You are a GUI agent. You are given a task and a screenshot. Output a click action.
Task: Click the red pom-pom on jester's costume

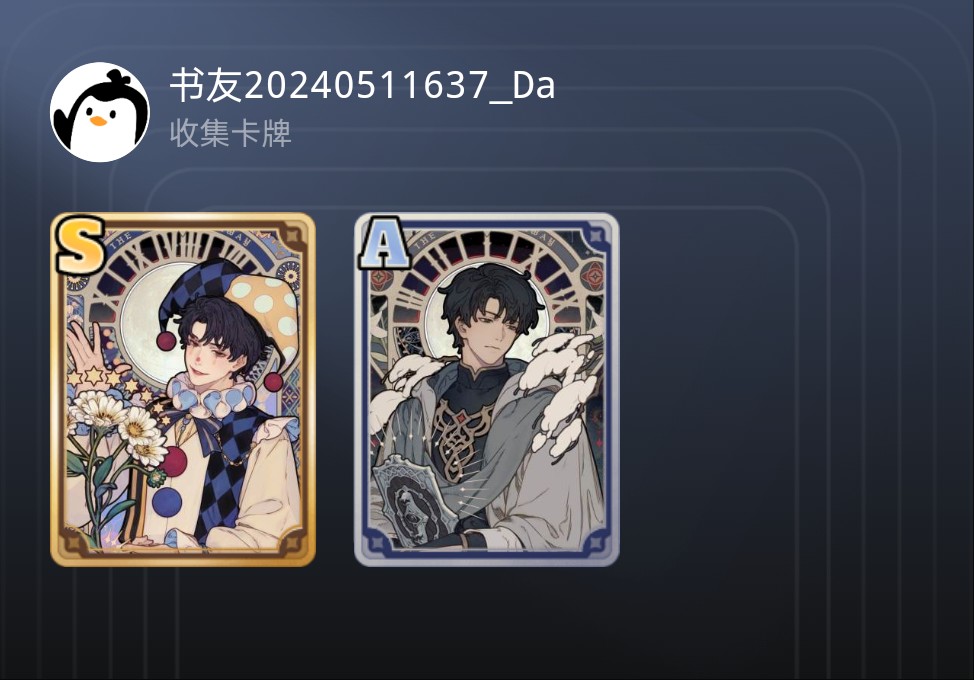coord(173,463)
